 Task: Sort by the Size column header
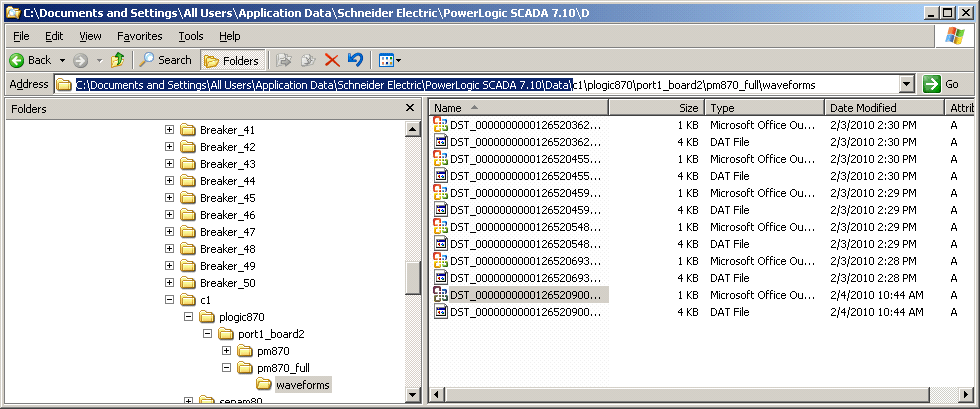pos(656,108)
